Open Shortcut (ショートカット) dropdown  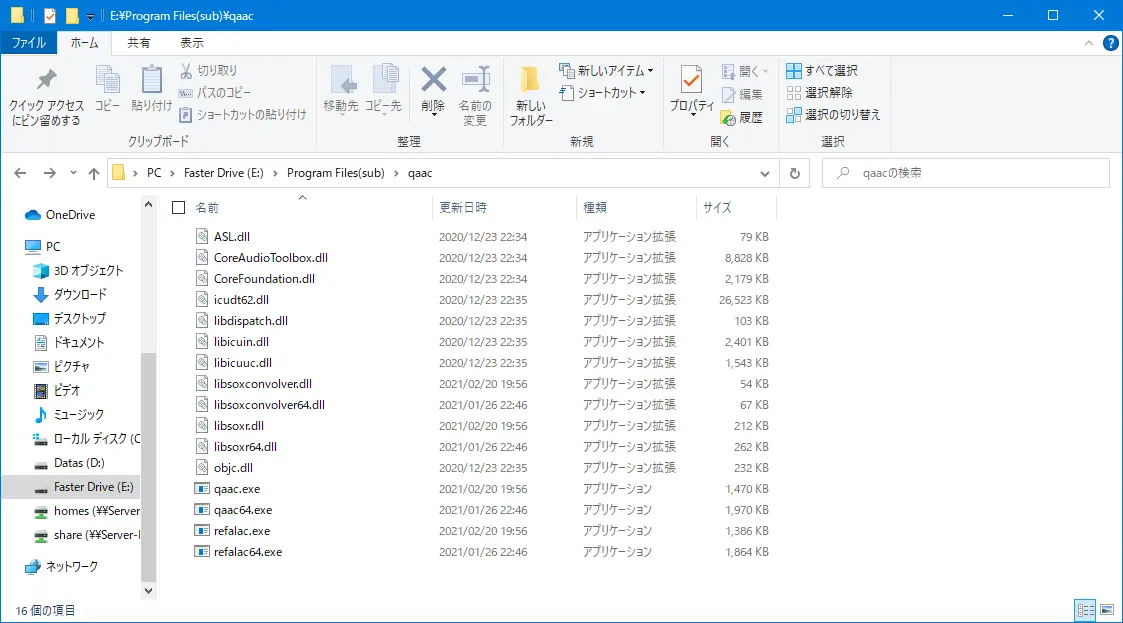tap(602, 92)
